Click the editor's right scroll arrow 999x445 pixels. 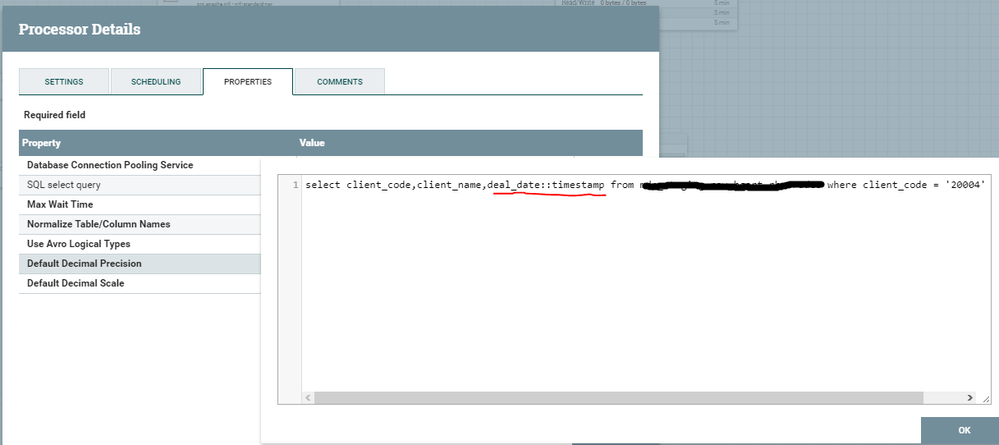click(x=970, y=398)
